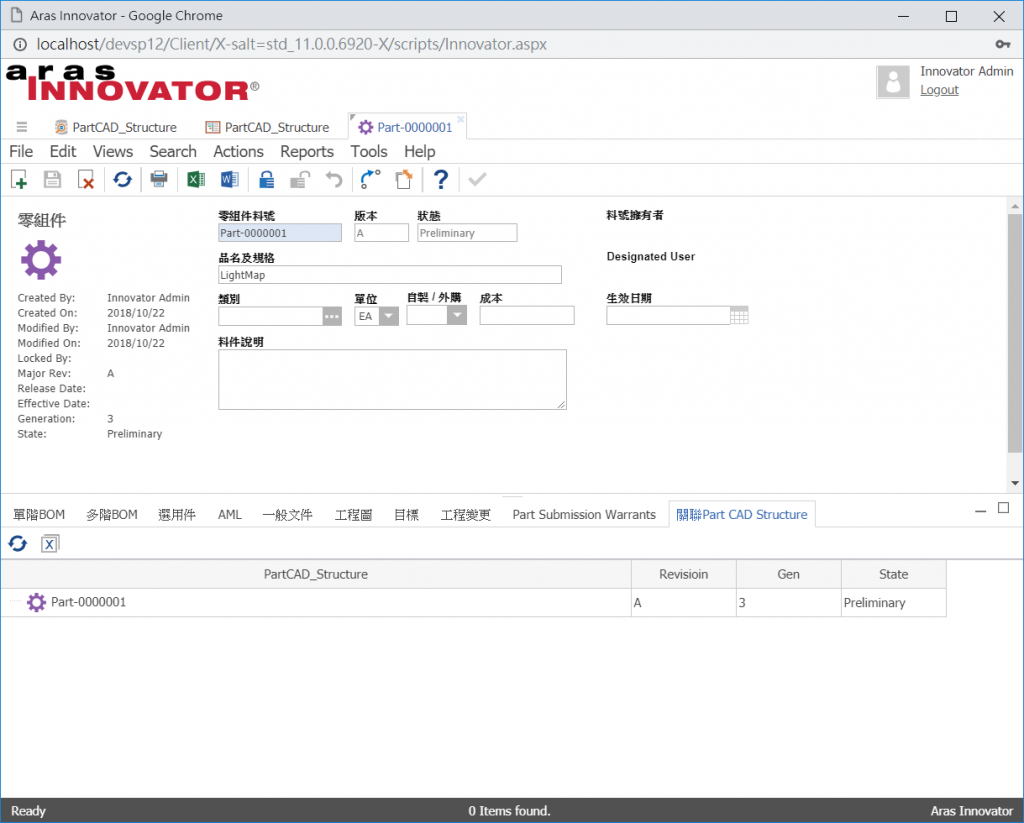Click the State column header
Image resolution: width=1024 pixels, height=823 pixels.
coord(893,574)
